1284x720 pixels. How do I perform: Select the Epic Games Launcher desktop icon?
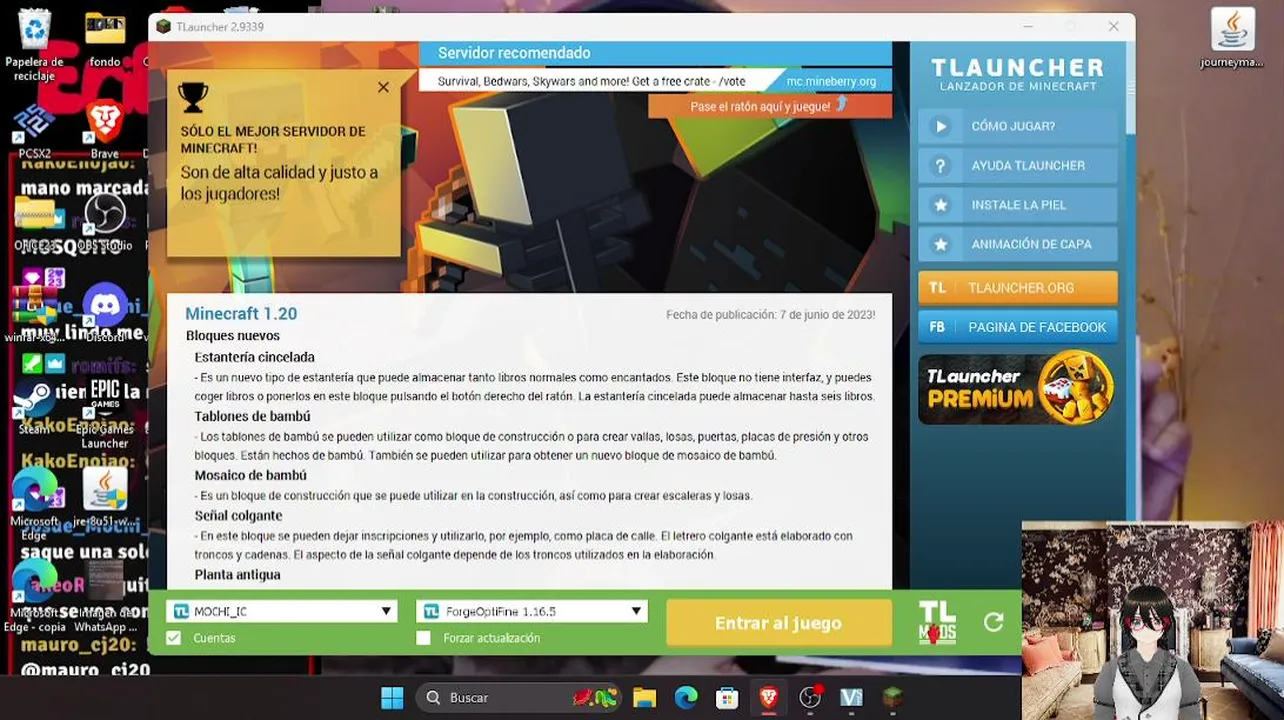(x=105, y=413)
